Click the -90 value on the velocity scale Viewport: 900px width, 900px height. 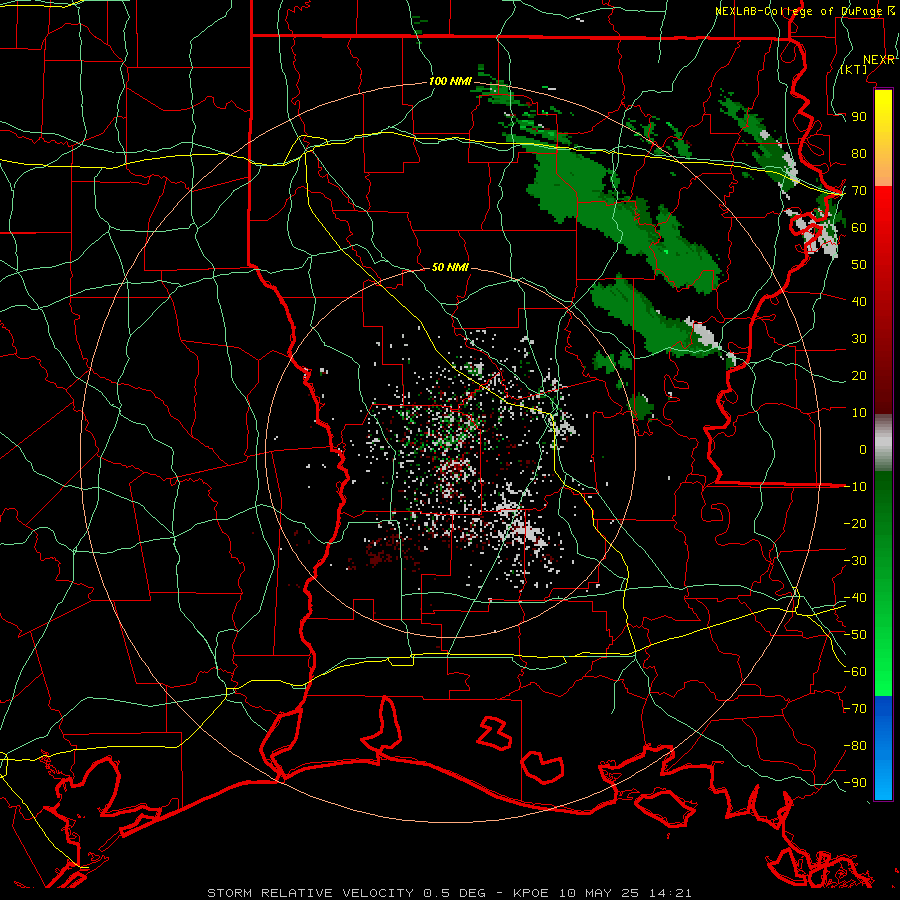[x=855, y=783]
